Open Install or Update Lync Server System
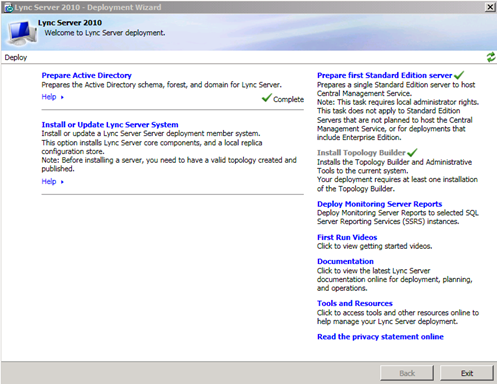The width and height of the screenshot is (497, 384). 110,125
